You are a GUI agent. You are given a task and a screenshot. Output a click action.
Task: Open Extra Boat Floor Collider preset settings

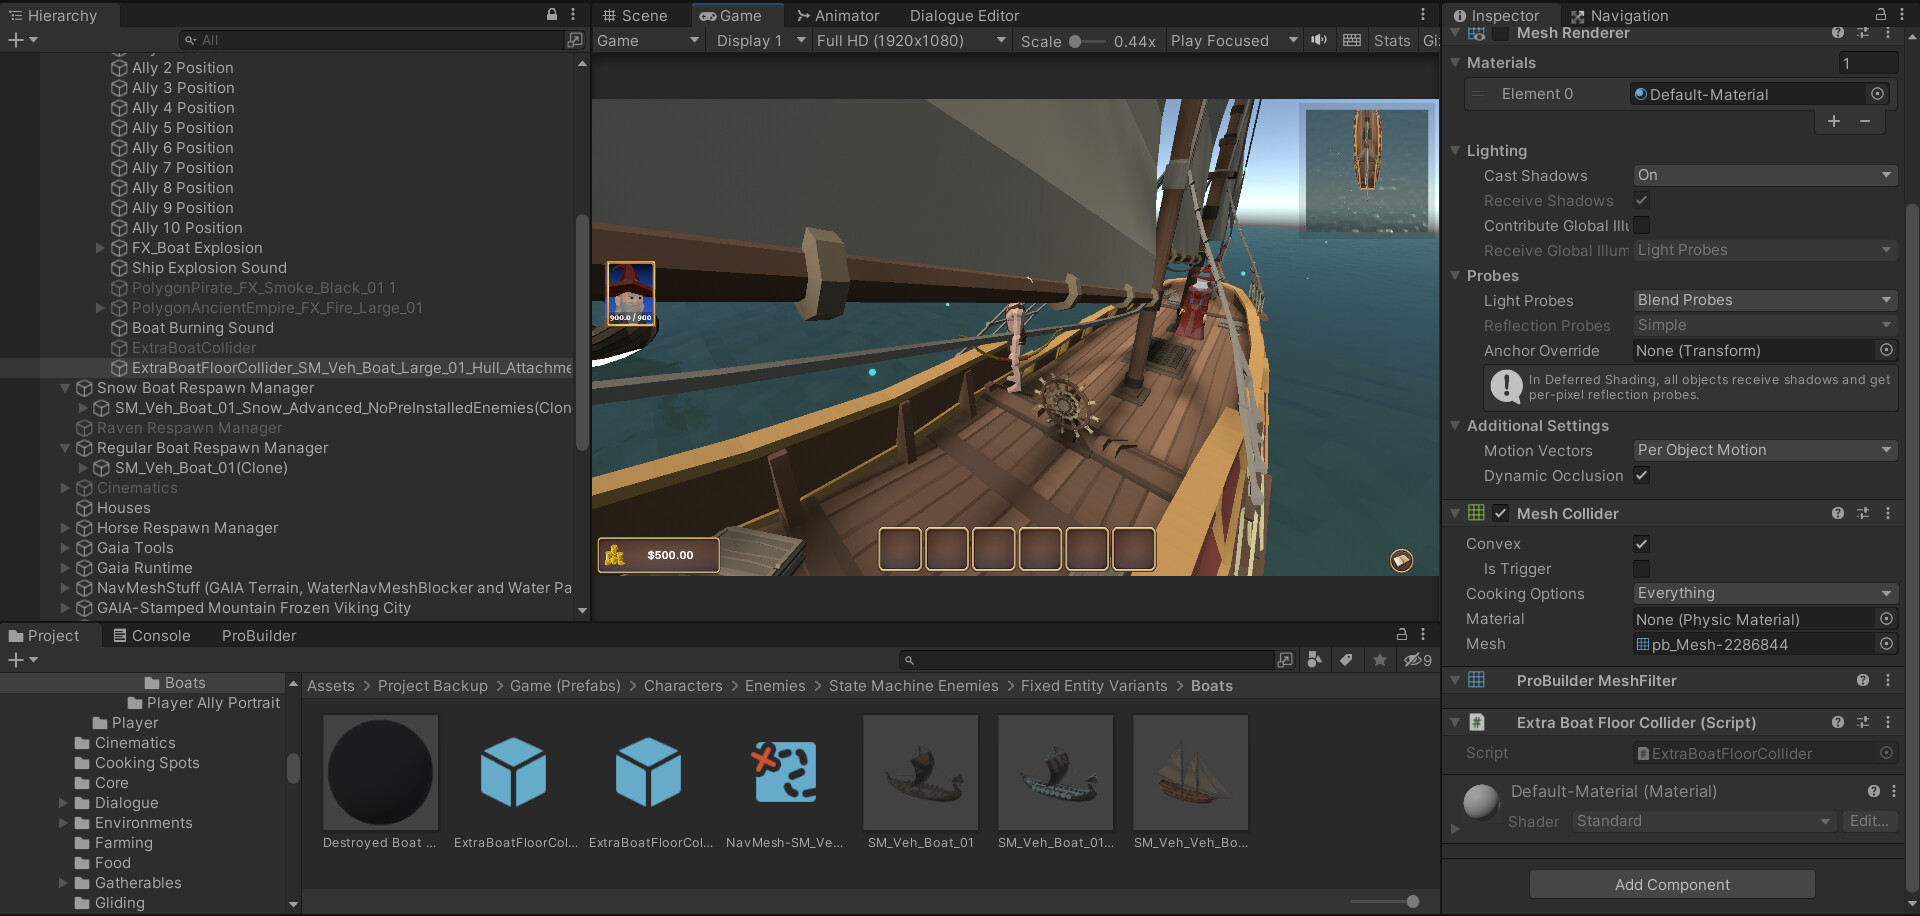tap(1863, 722)
